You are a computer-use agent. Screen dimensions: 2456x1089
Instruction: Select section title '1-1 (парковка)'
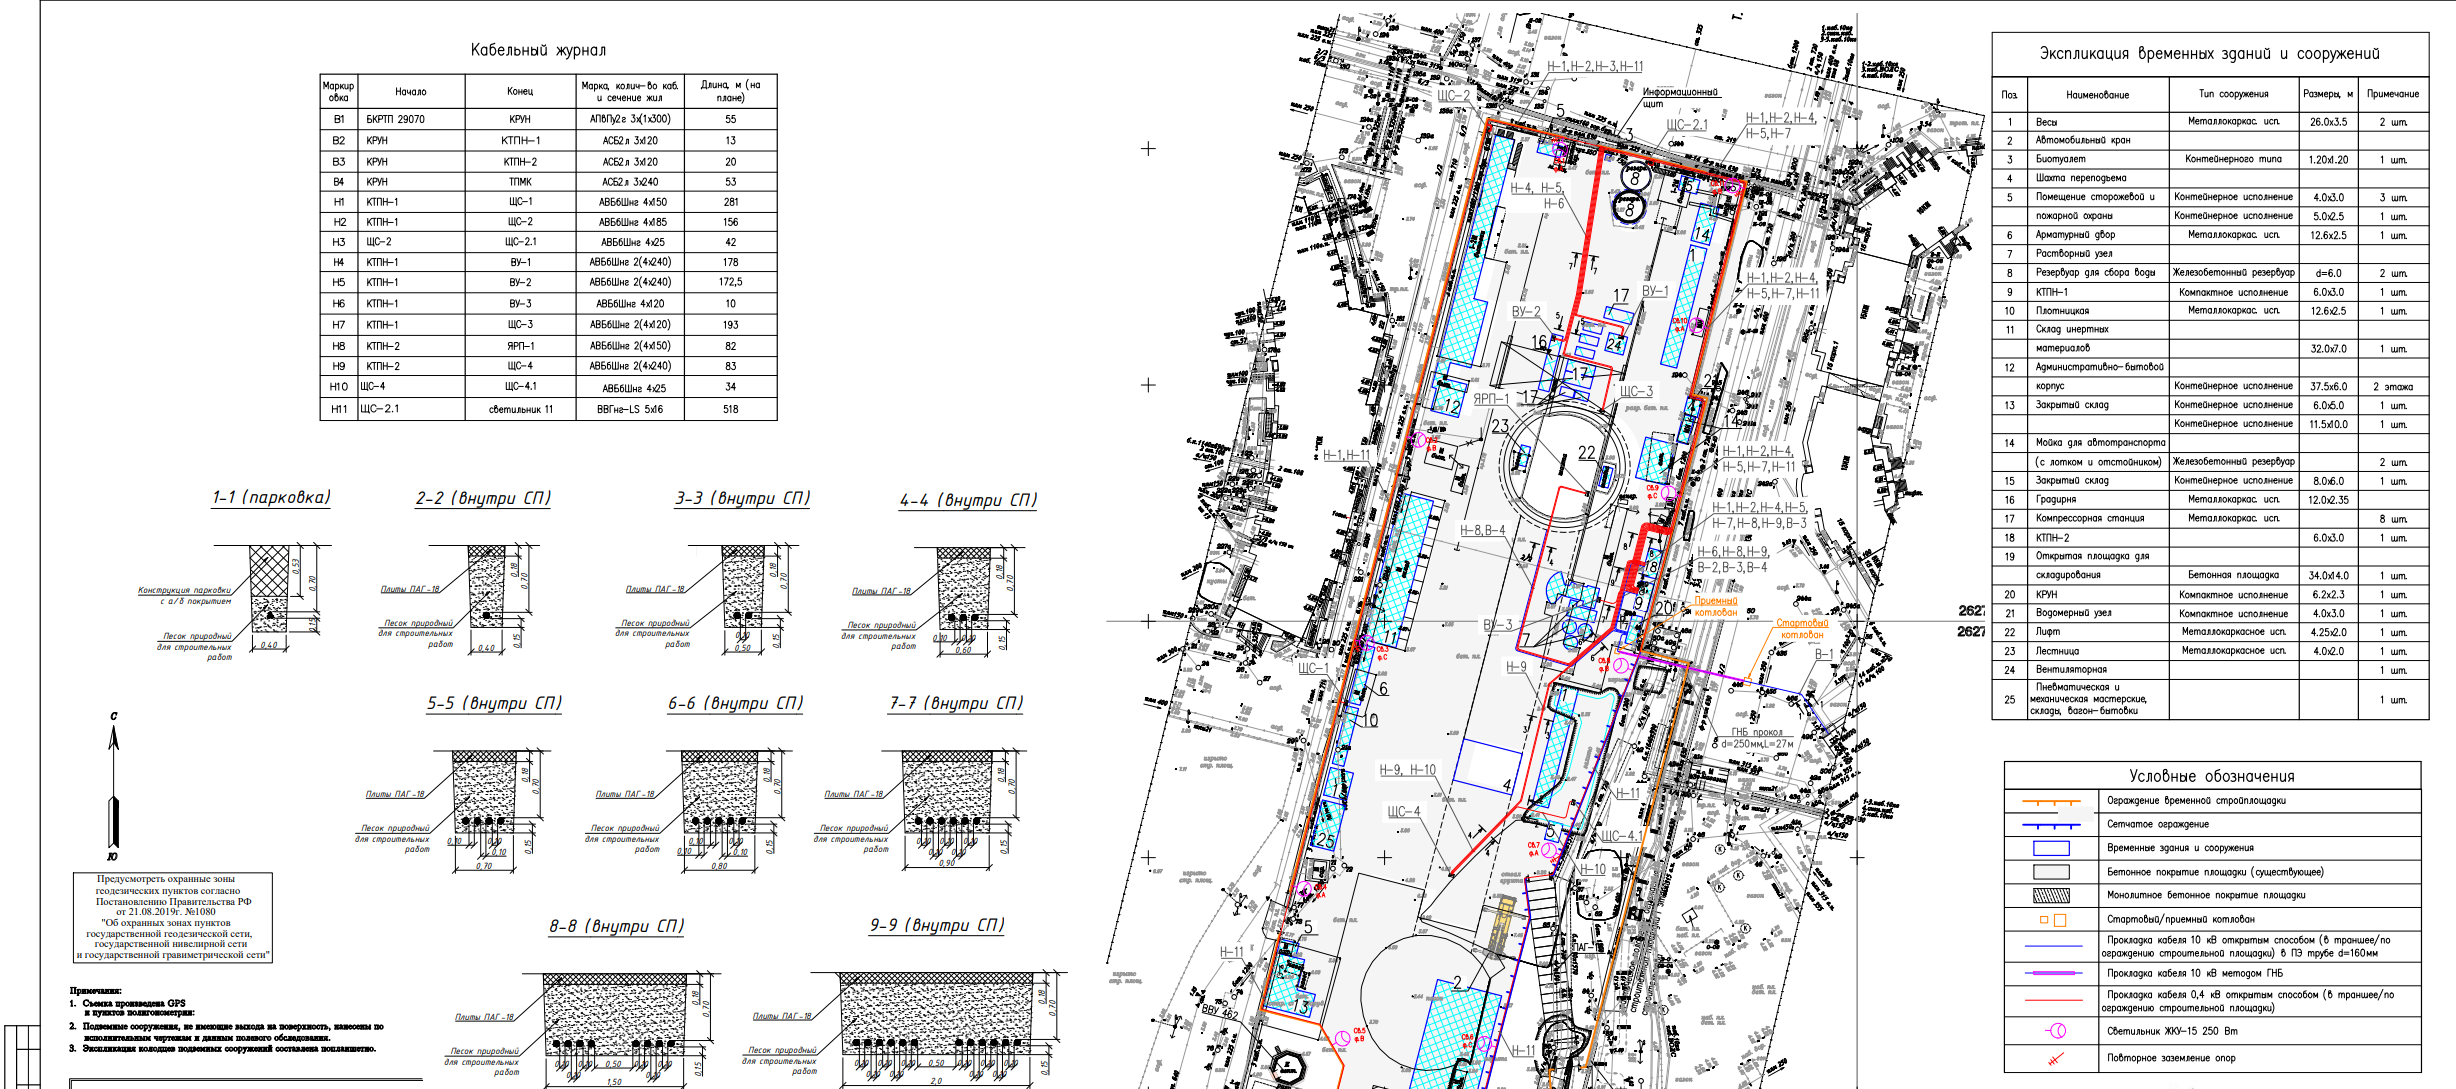click(270, 498)
